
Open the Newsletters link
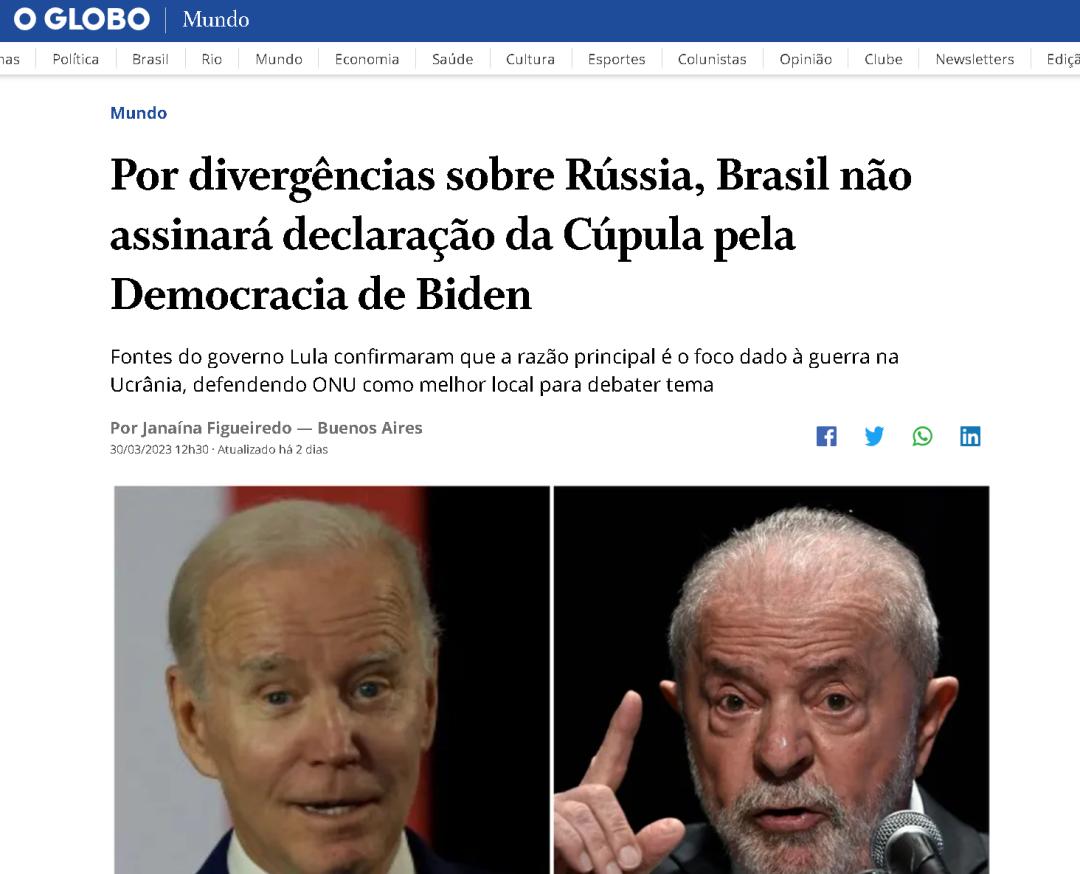pyautogui.click(x=975, y=59)
